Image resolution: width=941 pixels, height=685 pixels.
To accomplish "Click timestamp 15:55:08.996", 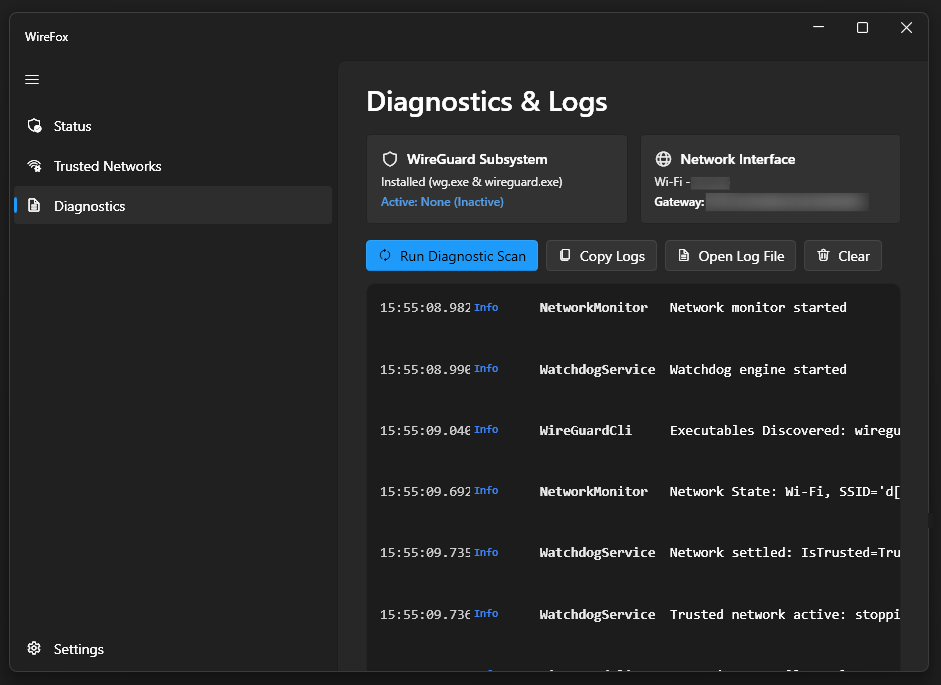I will tap(425, 370).
